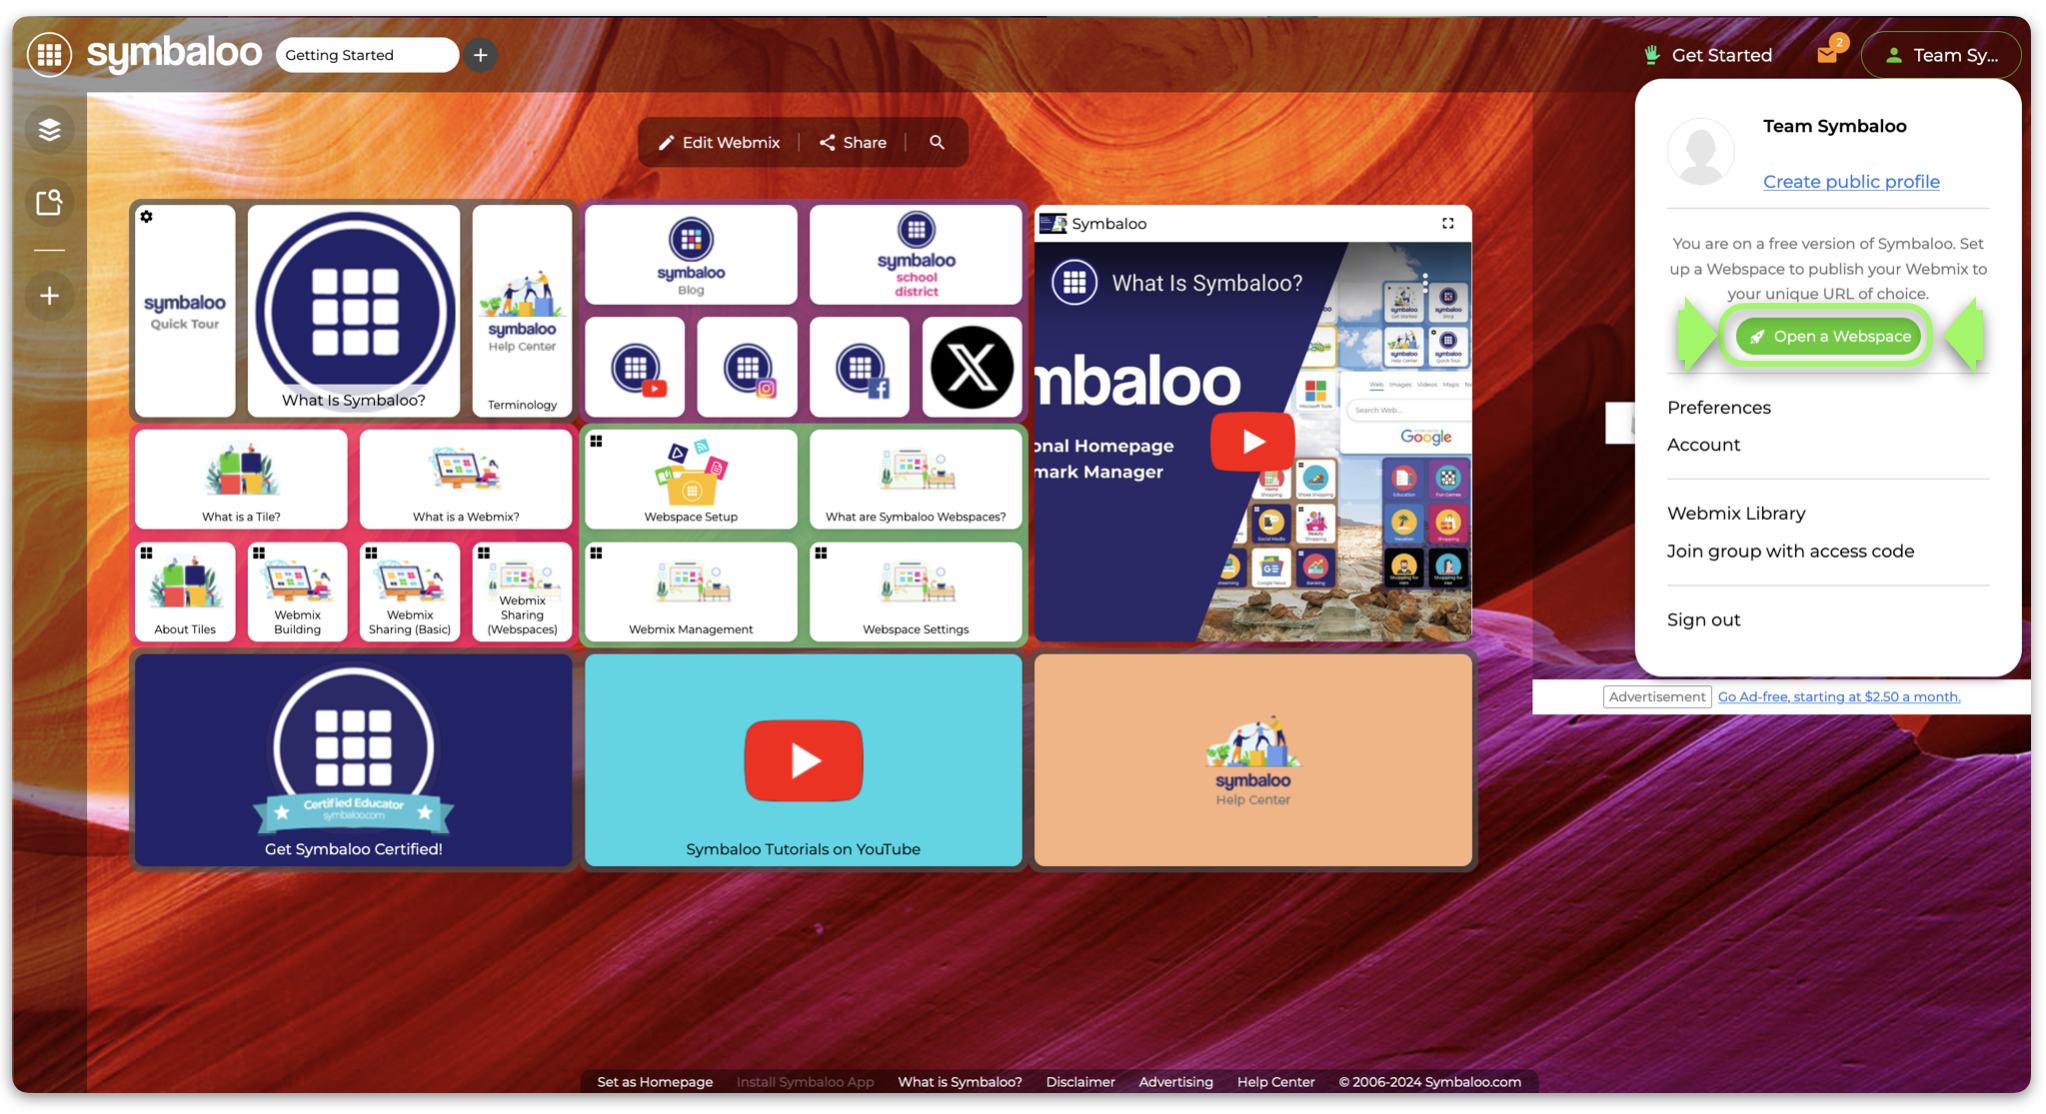The height and width of the screenshot is (1114, 2046).
Task: Click the Create public profile link
Action: coord(1851,181)
